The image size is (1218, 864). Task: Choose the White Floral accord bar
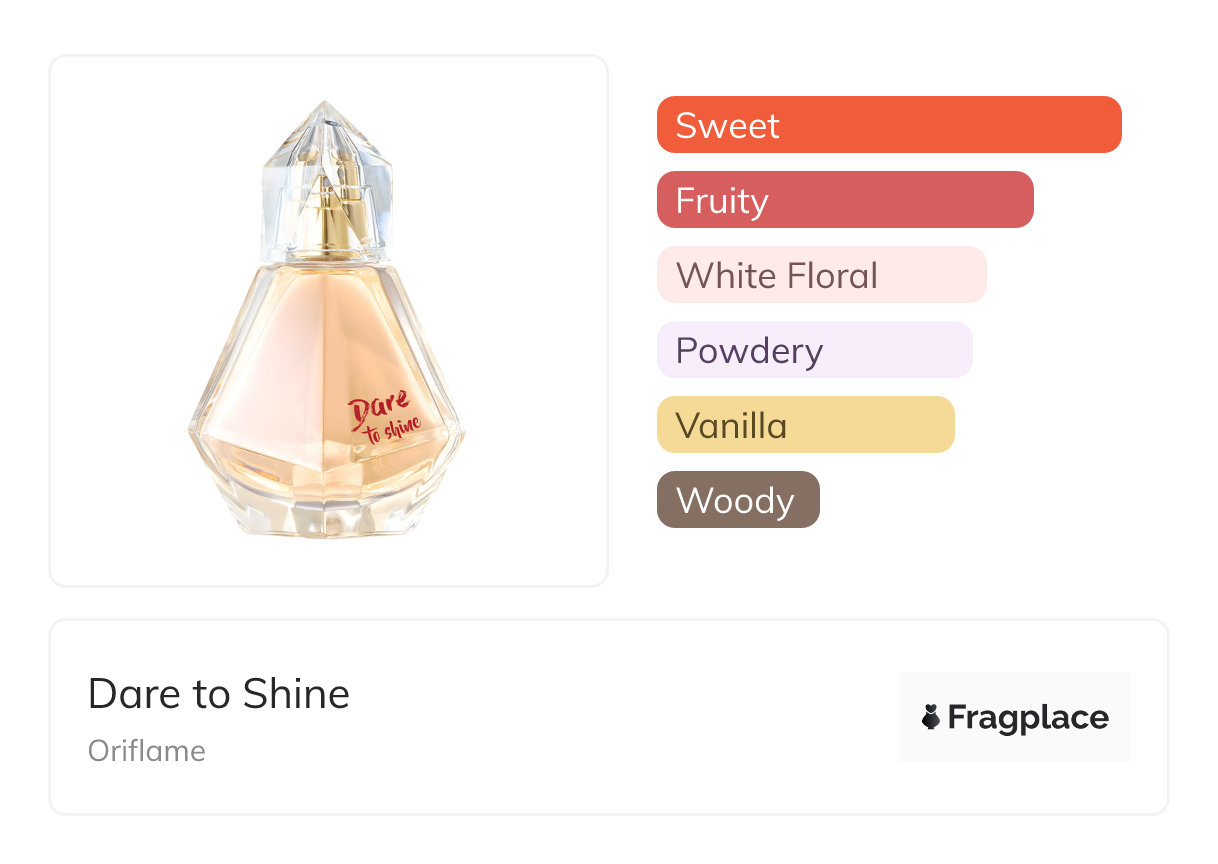coord(822,275)
